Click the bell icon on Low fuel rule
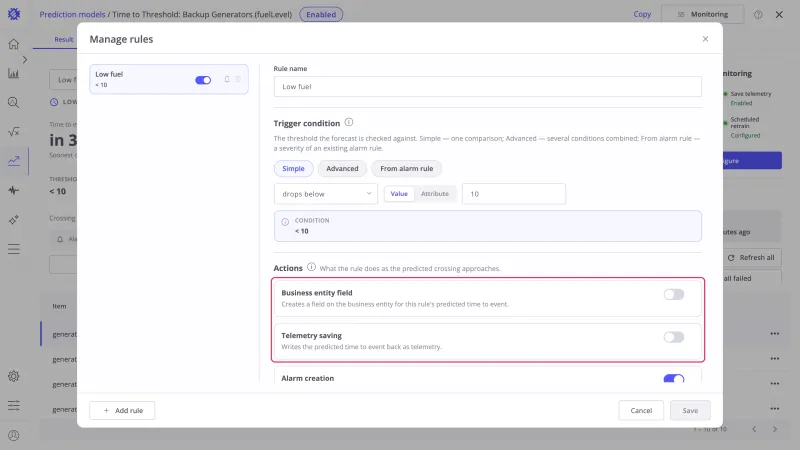Image resolution: width=800 pixels, height=450 pixels. (227, 79)
